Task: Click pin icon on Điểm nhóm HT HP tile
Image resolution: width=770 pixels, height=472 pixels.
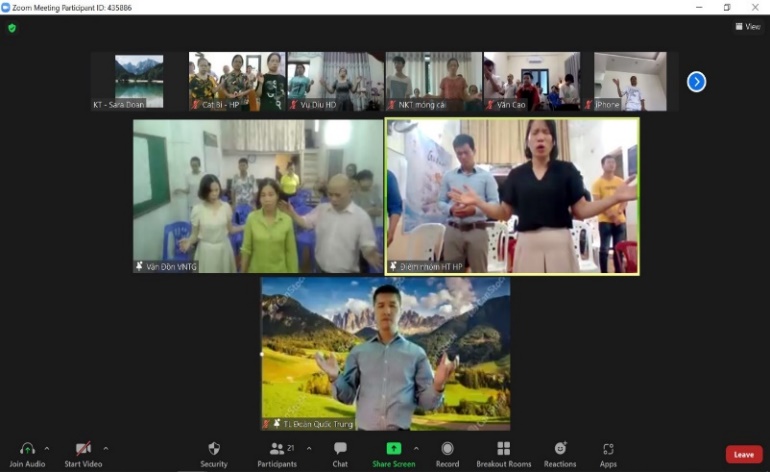Action: tap(393, 266)
